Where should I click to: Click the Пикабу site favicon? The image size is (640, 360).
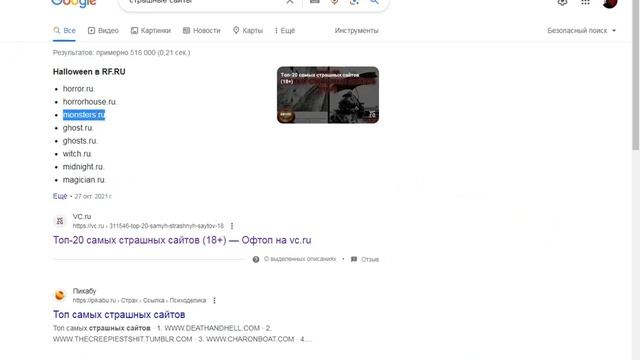[x=60, y=295]
